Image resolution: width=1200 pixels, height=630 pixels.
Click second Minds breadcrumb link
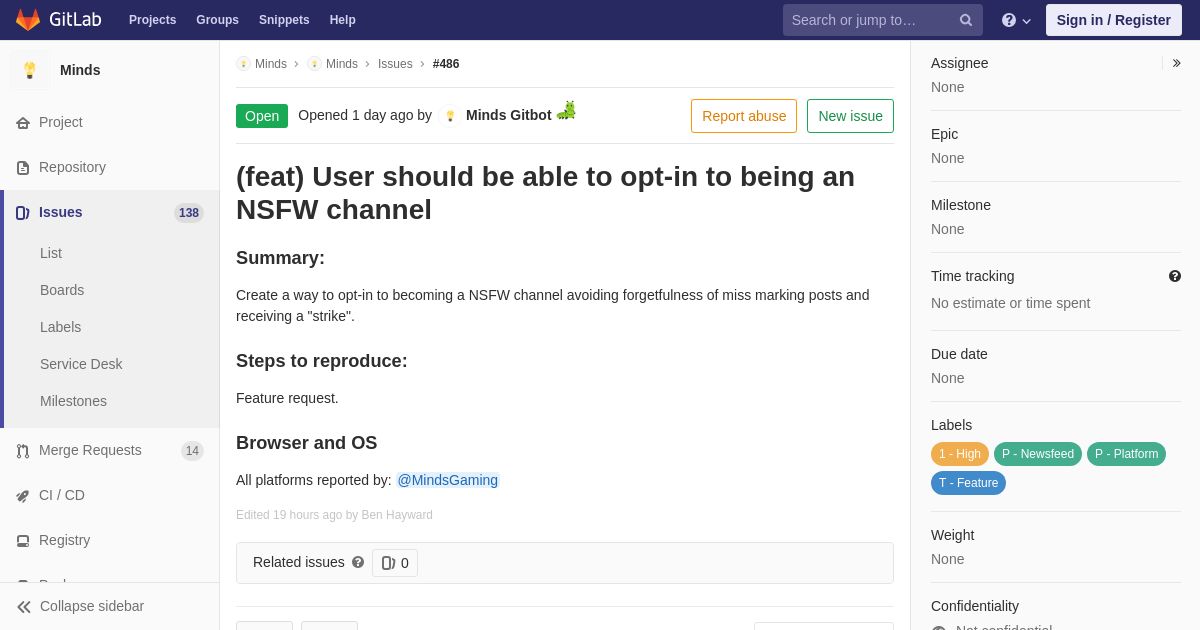coord(342,64)
